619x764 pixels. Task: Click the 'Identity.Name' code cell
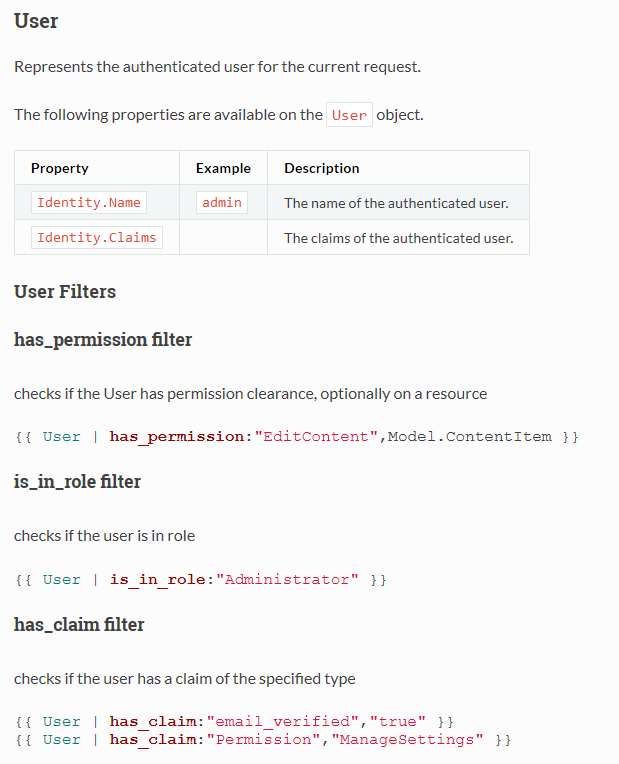pos(89,202)
